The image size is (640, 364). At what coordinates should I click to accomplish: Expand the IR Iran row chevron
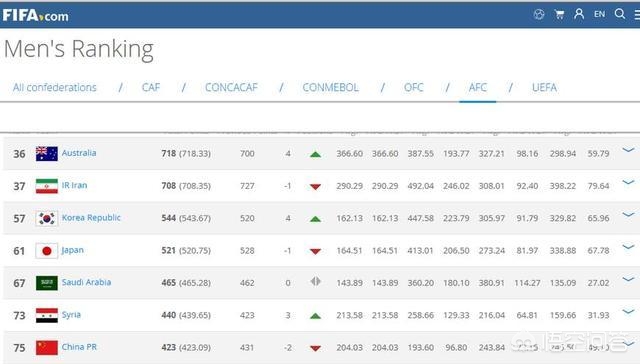(628, 182)
